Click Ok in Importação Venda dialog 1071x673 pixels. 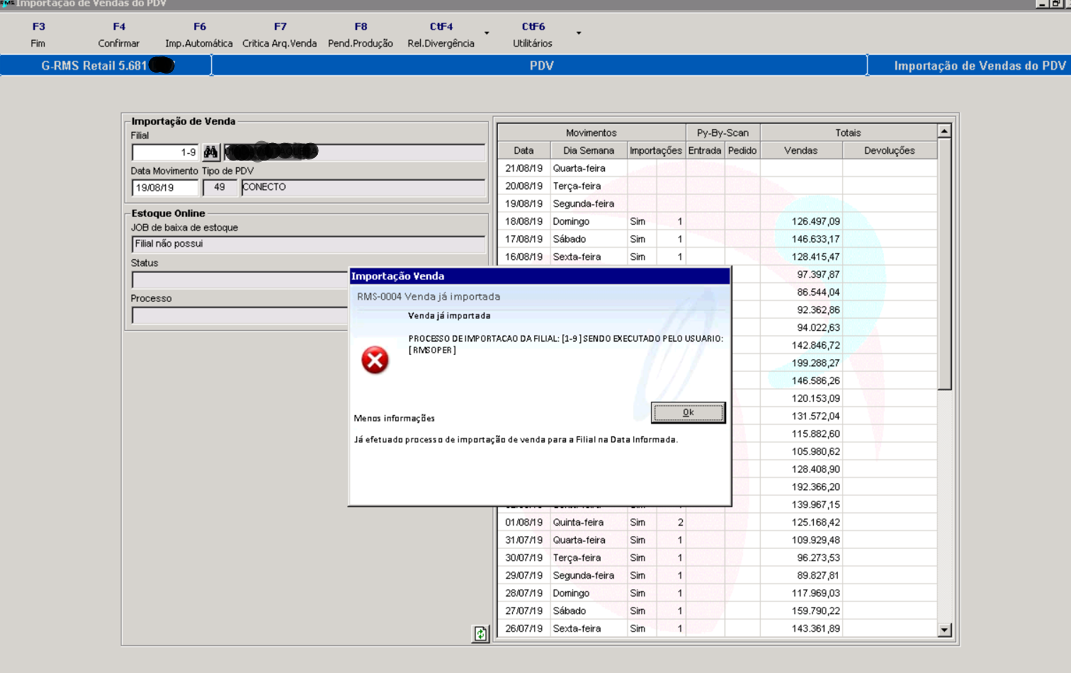[688, 412]
